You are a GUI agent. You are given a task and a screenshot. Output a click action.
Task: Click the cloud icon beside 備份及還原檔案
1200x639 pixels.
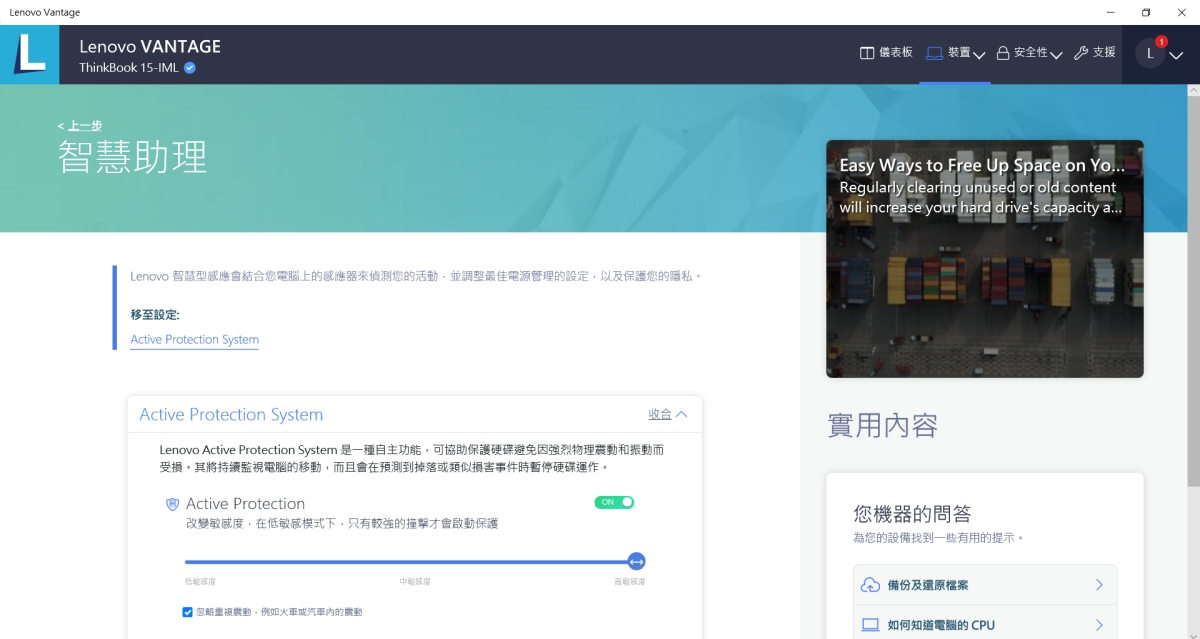click(x=870, y=585)
